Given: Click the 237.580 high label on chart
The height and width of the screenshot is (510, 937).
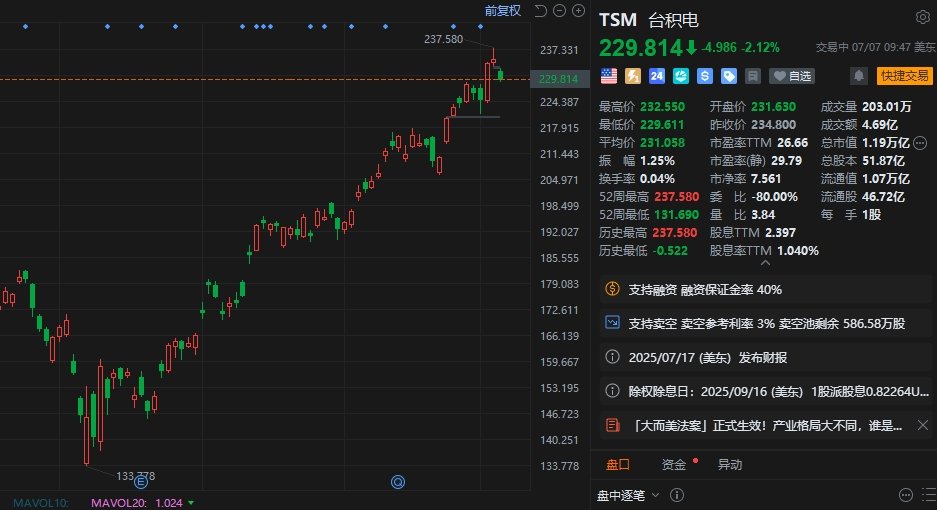Looking at the screenshot, I should pos(443,39).
